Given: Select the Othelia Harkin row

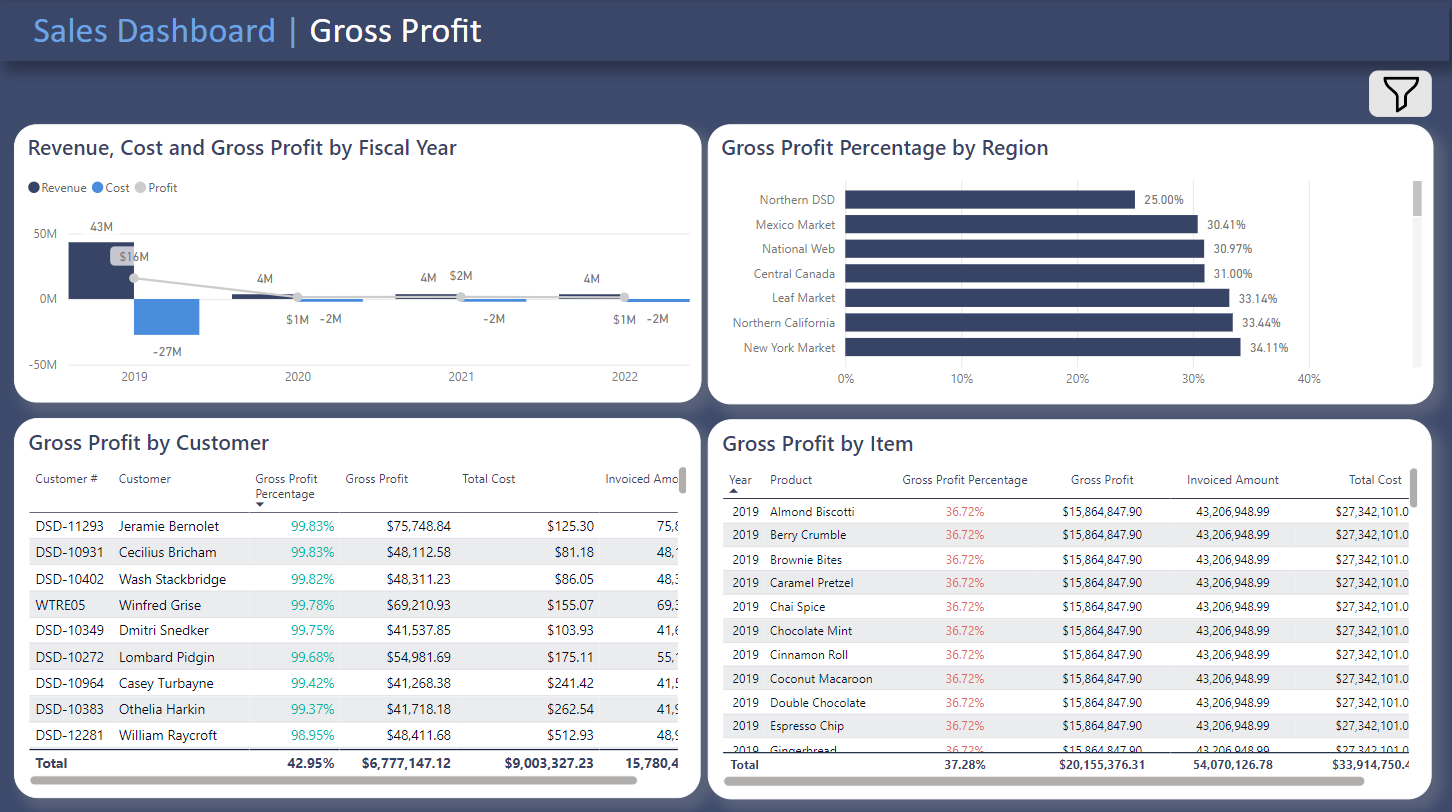Looking at the screenshot, I should point(354,709).
